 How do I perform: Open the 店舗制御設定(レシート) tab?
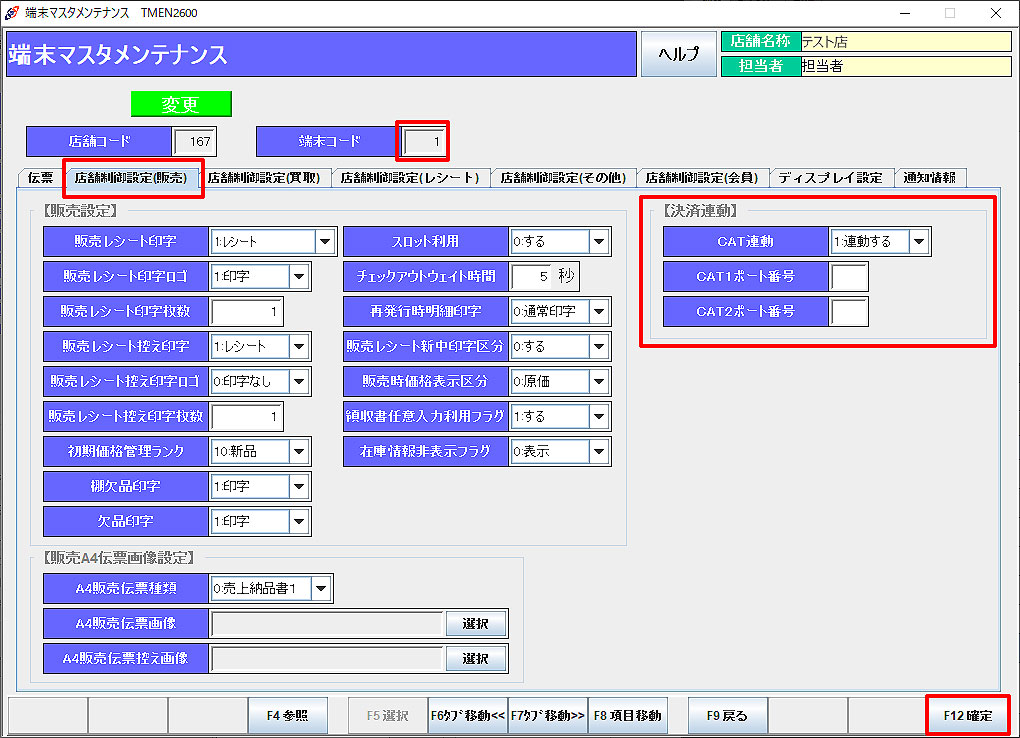(410, 178)
